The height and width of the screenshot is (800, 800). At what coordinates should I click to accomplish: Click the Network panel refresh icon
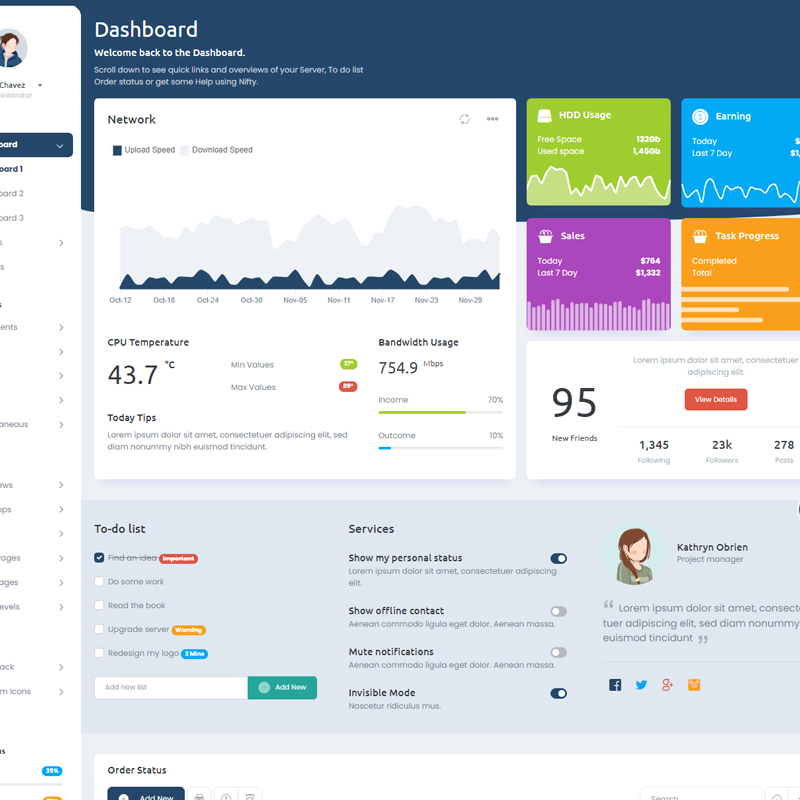(465, 119)
